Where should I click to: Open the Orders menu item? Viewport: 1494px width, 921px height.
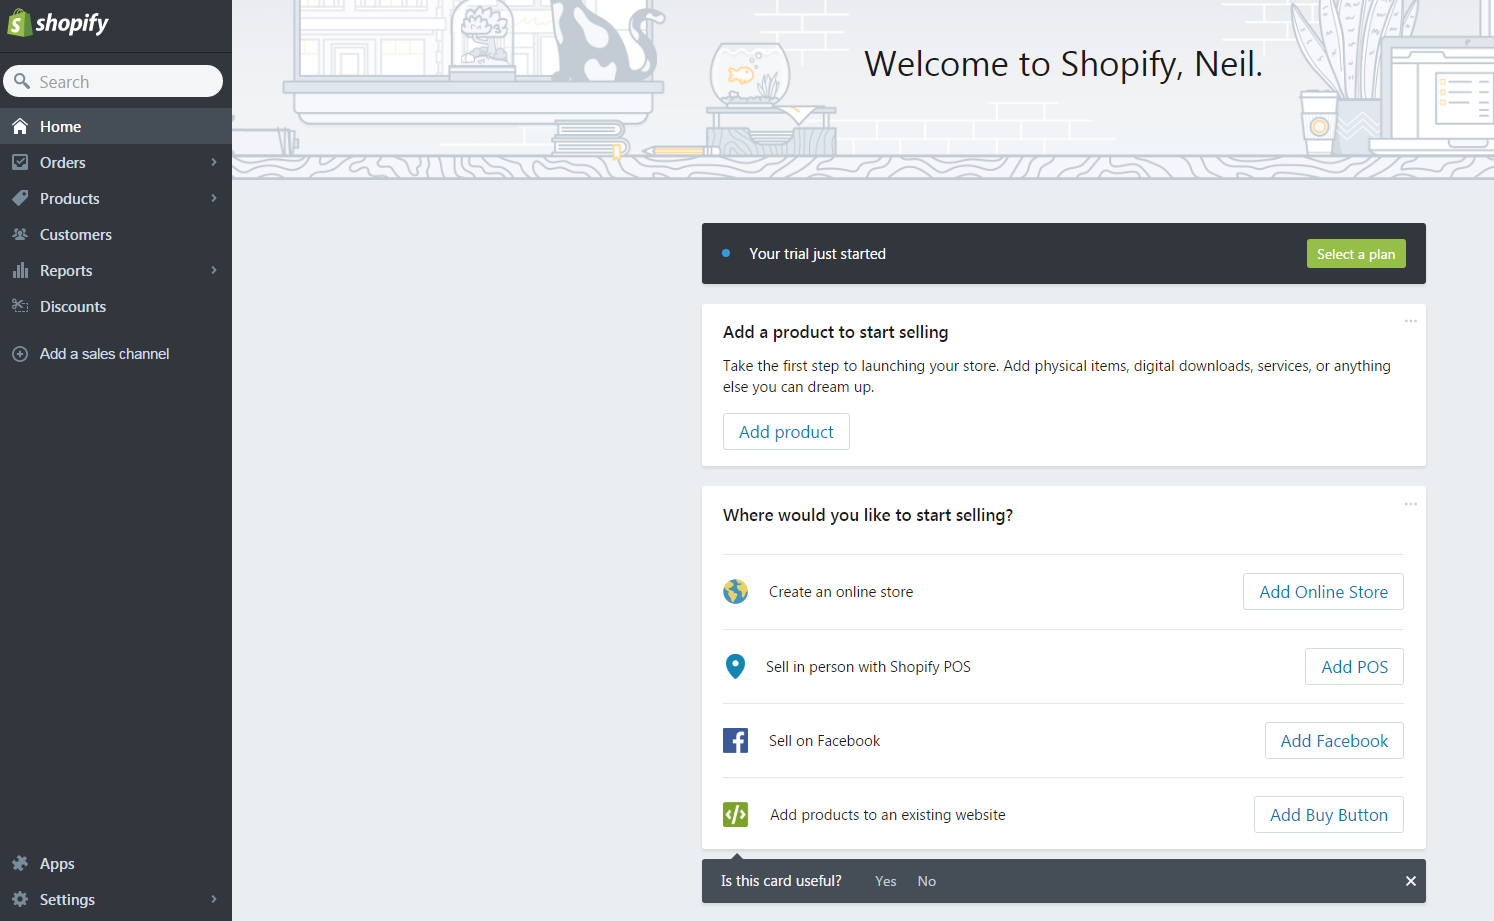pyautogui.click(x=116, y=162)
